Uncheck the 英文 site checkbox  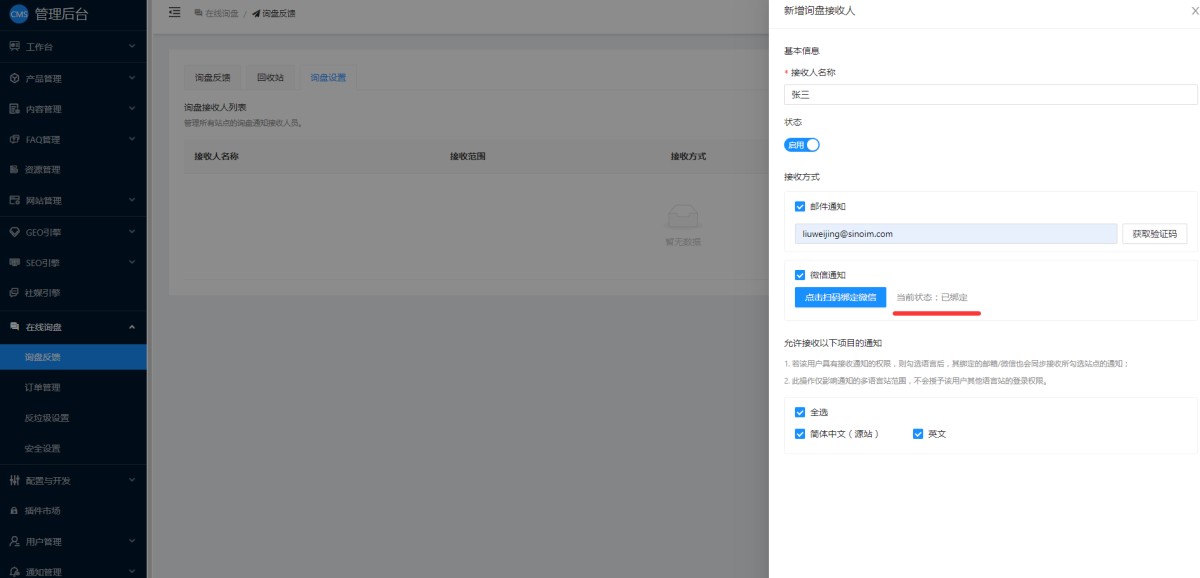[x=918, y=434]
